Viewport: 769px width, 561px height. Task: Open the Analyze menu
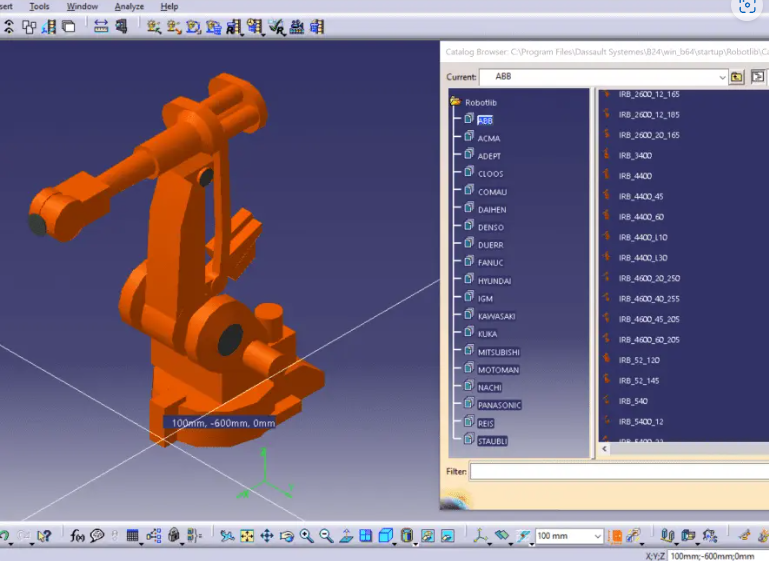coord(129,6)
